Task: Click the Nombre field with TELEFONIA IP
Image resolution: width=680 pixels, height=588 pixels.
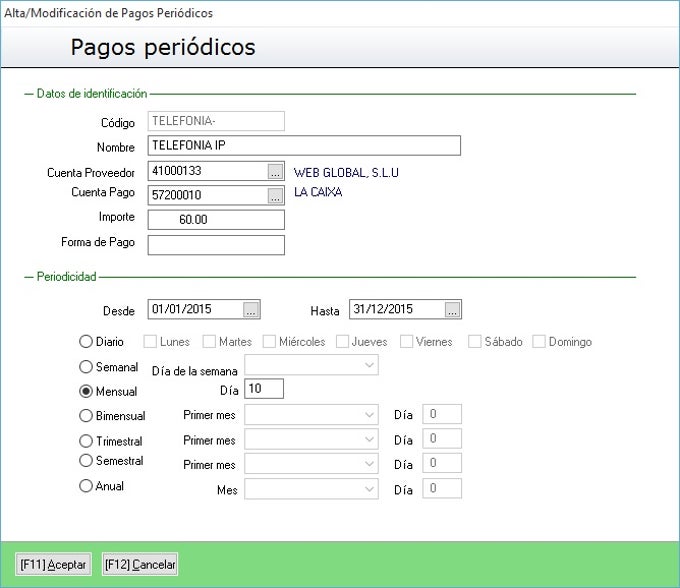Action: [x=304, y=145]
